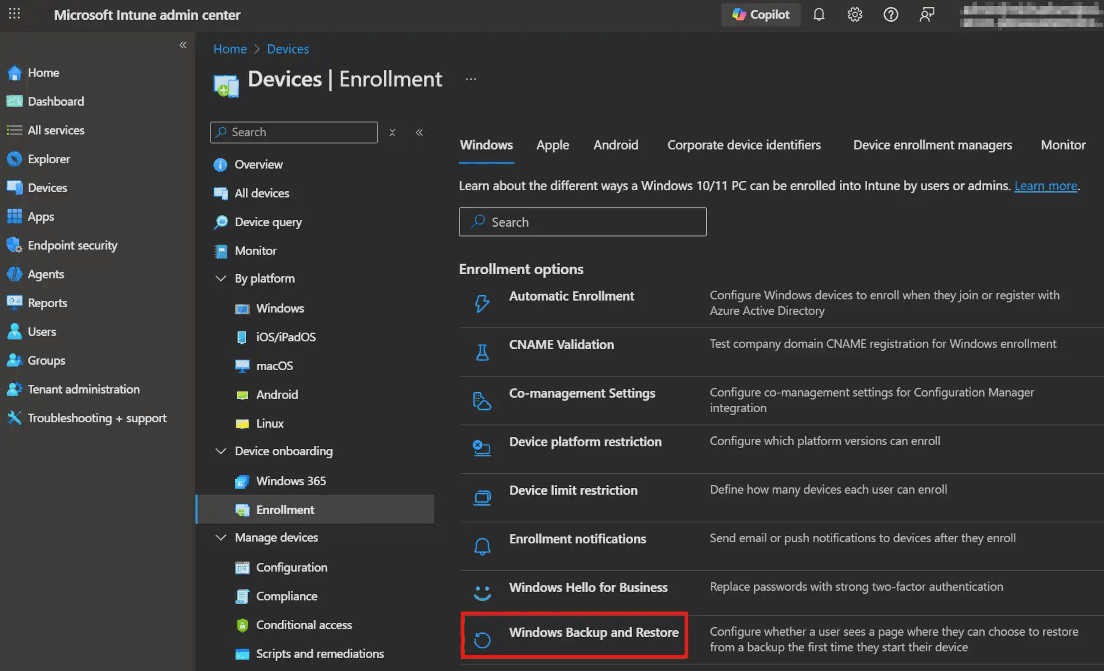Open the app launcher waffle icon
The width and height of the screenshot is (1104, 671).
pos(14,15)
